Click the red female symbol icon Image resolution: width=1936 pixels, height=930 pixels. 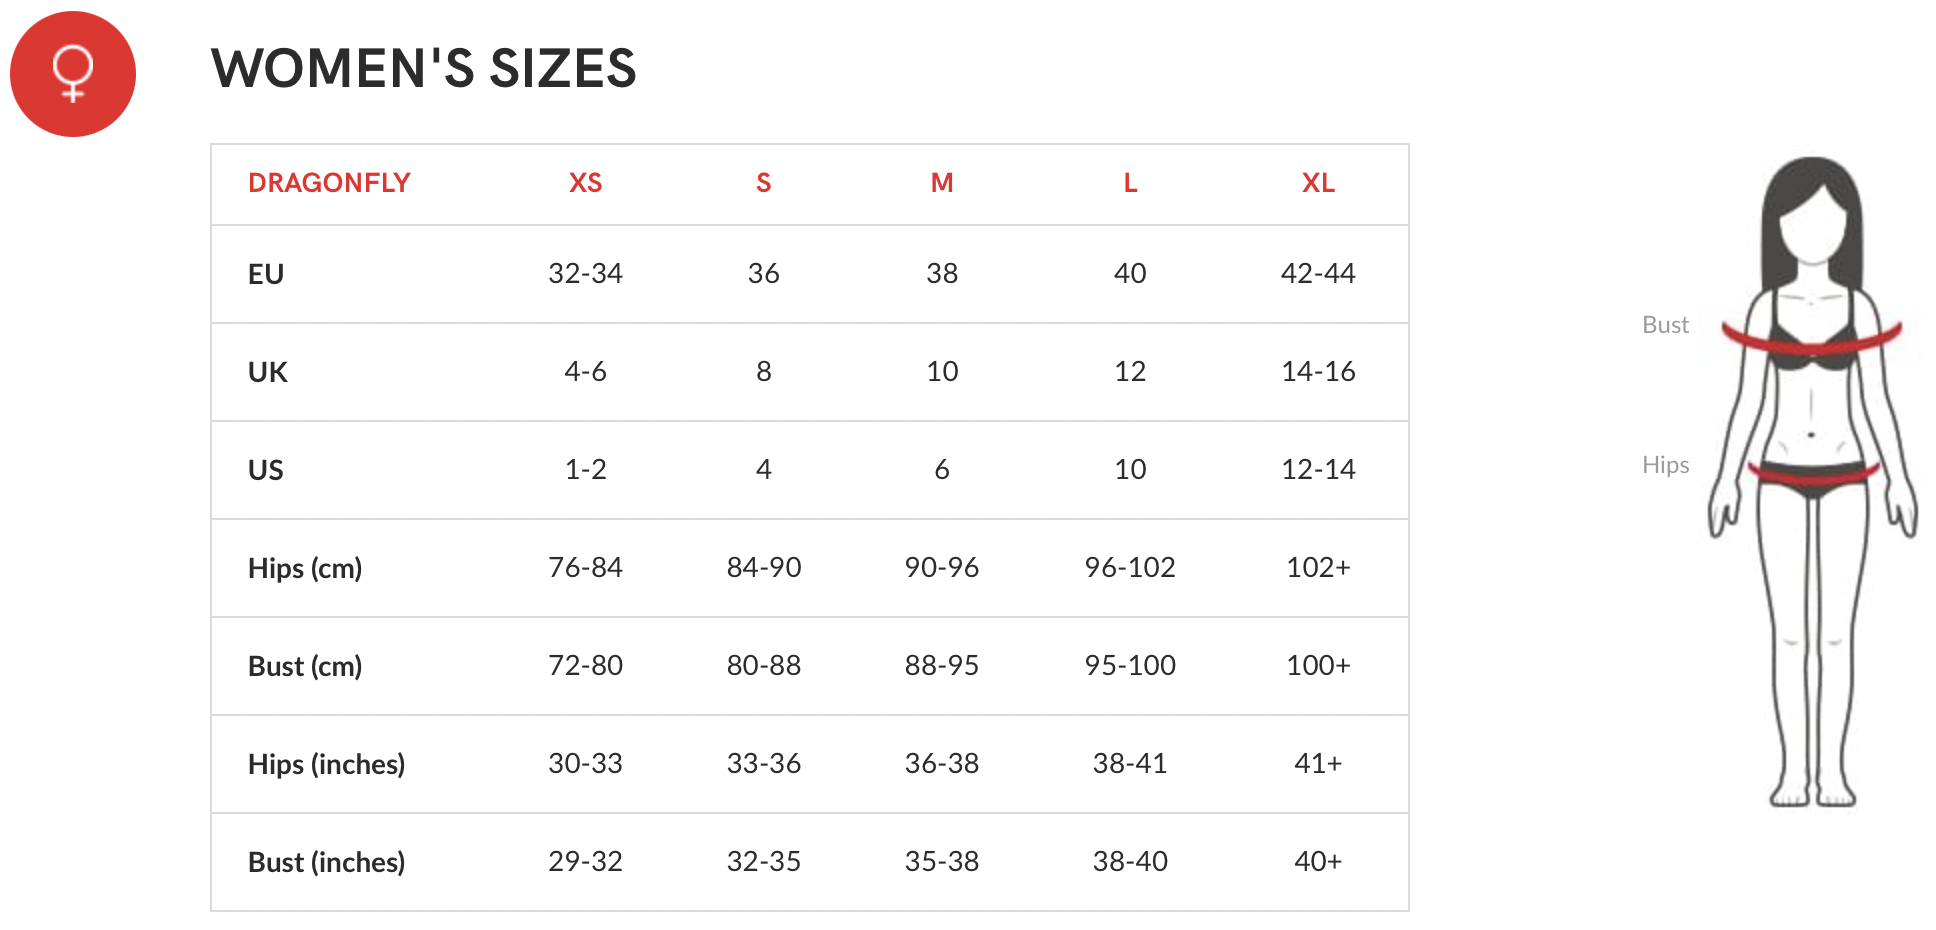point(73,74)
